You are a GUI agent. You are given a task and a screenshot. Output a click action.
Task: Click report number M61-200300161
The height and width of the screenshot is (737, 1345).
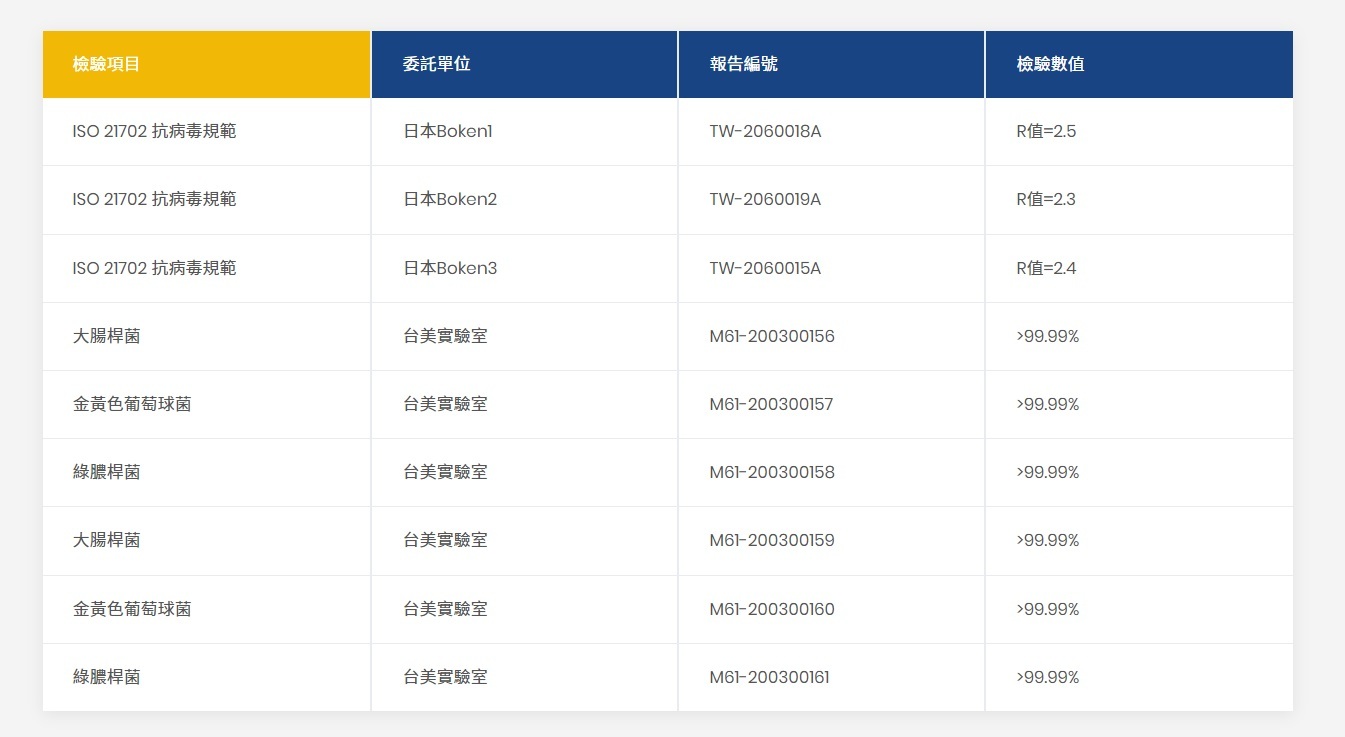[769, 677]
